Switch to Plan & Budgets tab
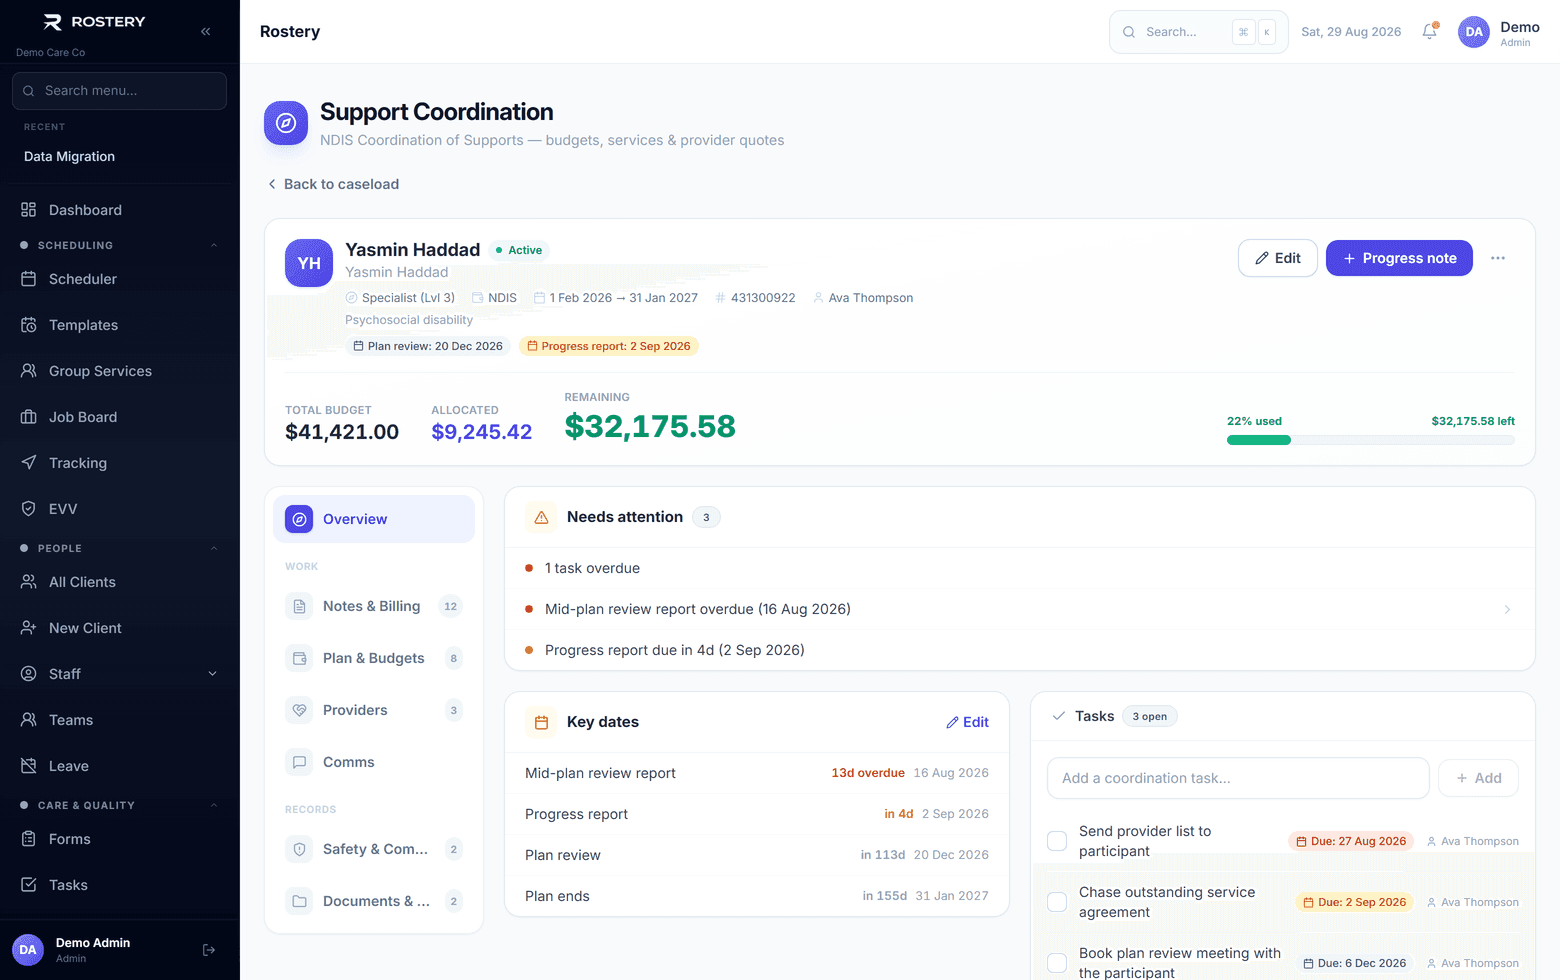 [374, 658]
